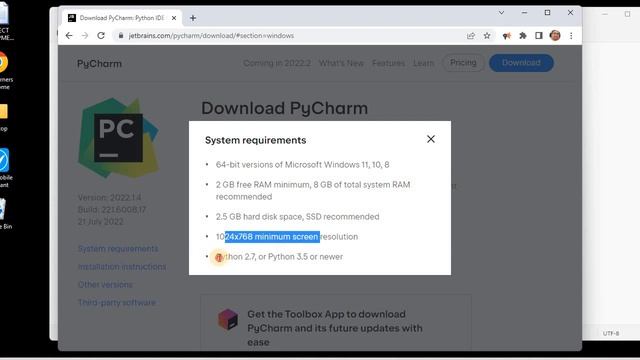Bookmark this page with star icon

click(487, 36)
